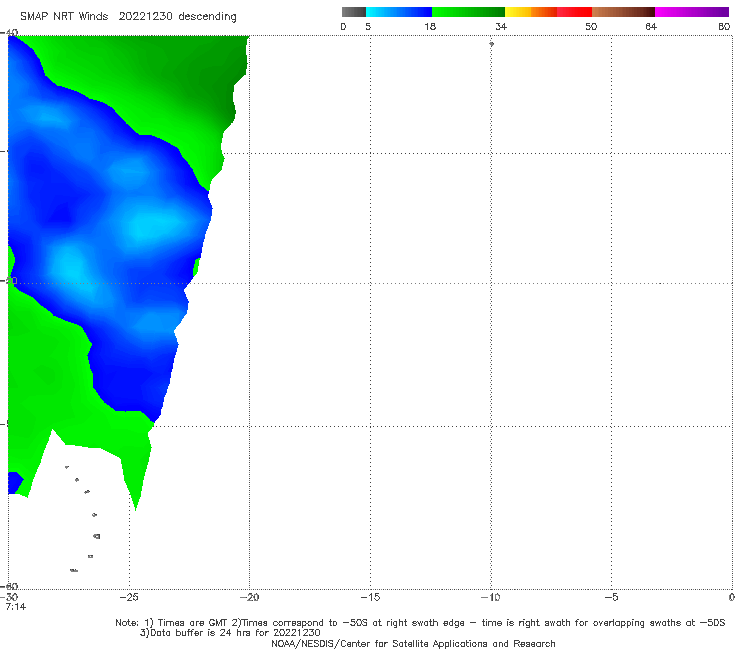Screen dimensions: 740x650
Task: Click the magenta-purple segment of the color bar
Action: (x=692, y=12)
